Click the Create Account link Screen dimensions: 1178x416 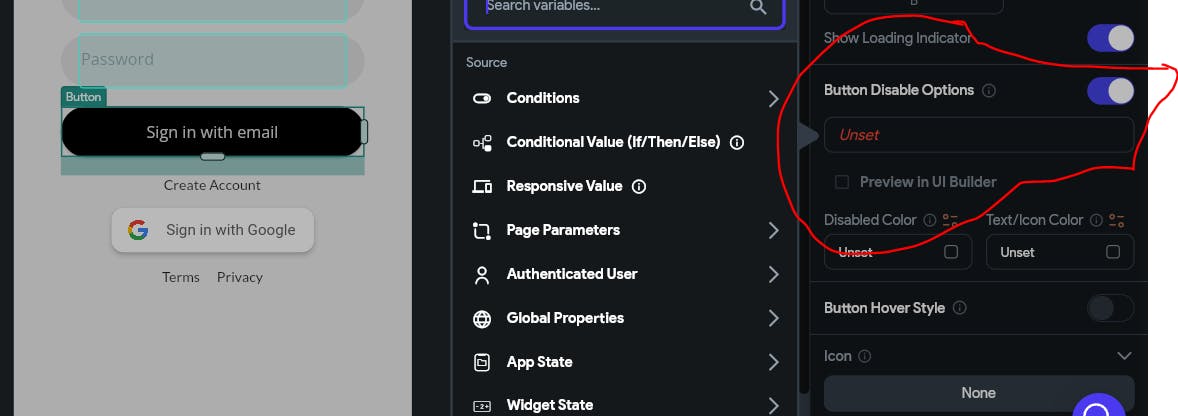click(212, 185)
